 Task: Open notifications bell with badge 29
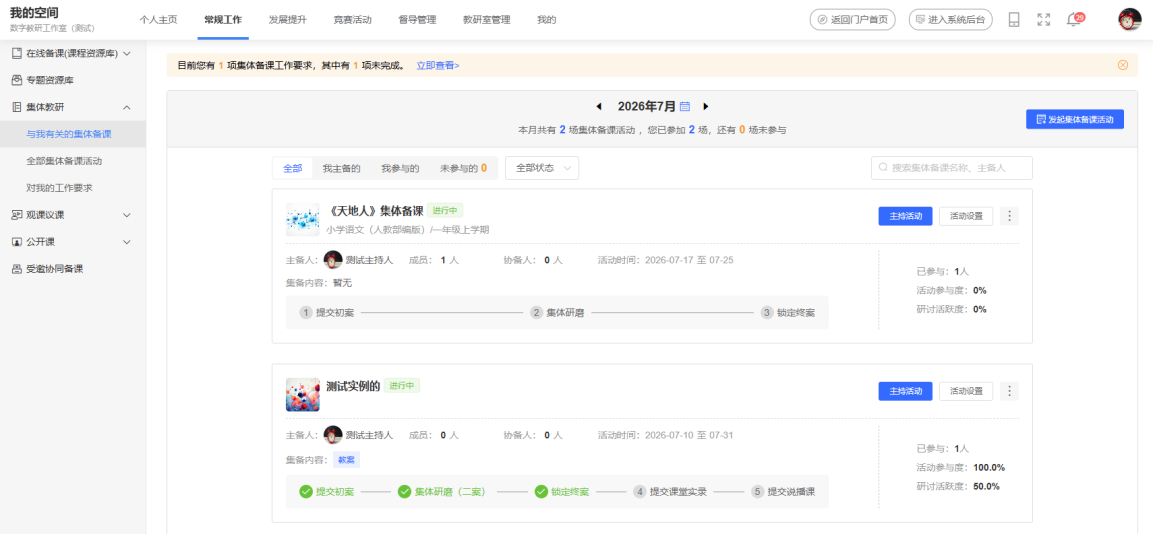pyautogui.click(x=1074, y=20)
